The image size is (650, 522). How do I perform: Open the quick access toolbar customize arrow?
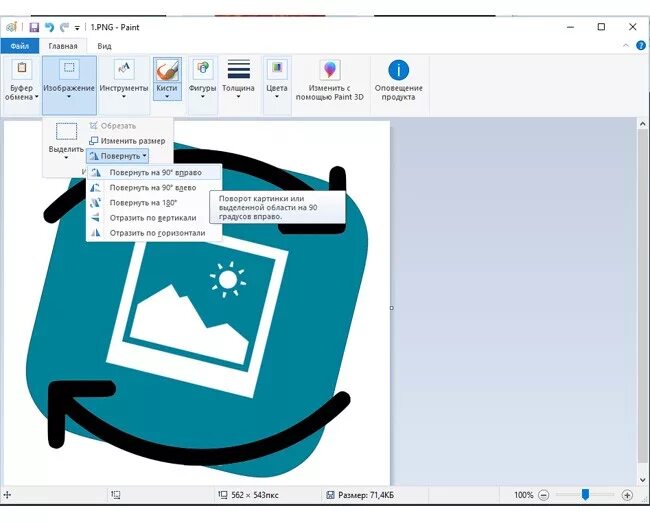tap(77, 28)
